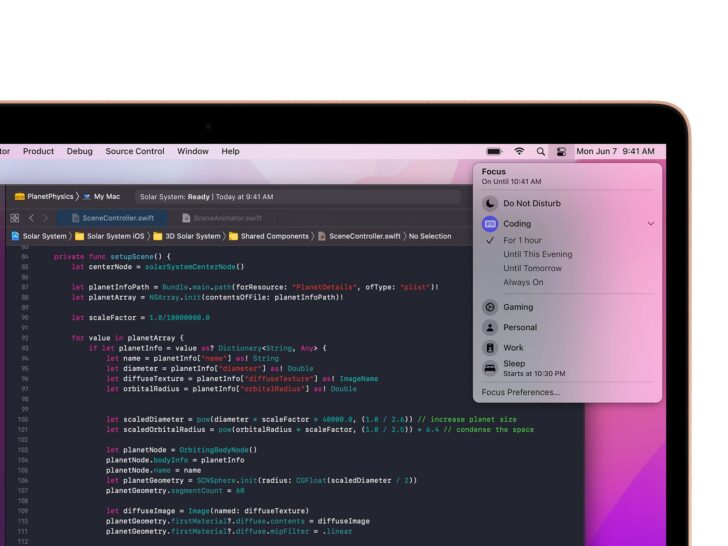The height and width of the screenshot is (546, 728).
Task: Click the Focus panel heading
Action: tap(494, 172)
